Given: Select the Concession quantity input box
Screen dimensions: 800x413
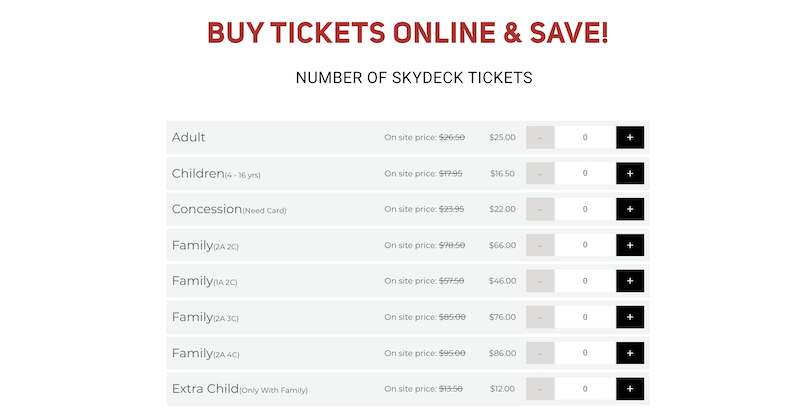Looking at the screenshot, I should point(585,209).
